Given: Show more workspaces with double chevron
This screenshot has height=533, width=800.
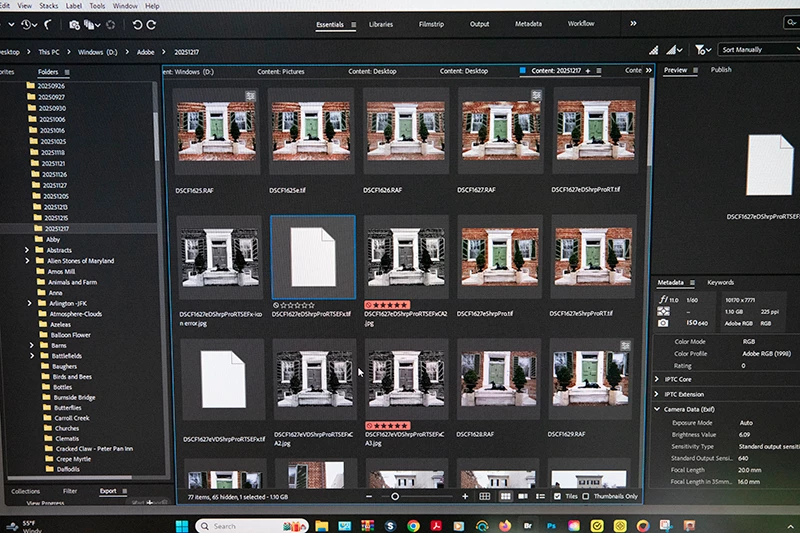Looking at the screenshot, I should click(x=633, y=23).
